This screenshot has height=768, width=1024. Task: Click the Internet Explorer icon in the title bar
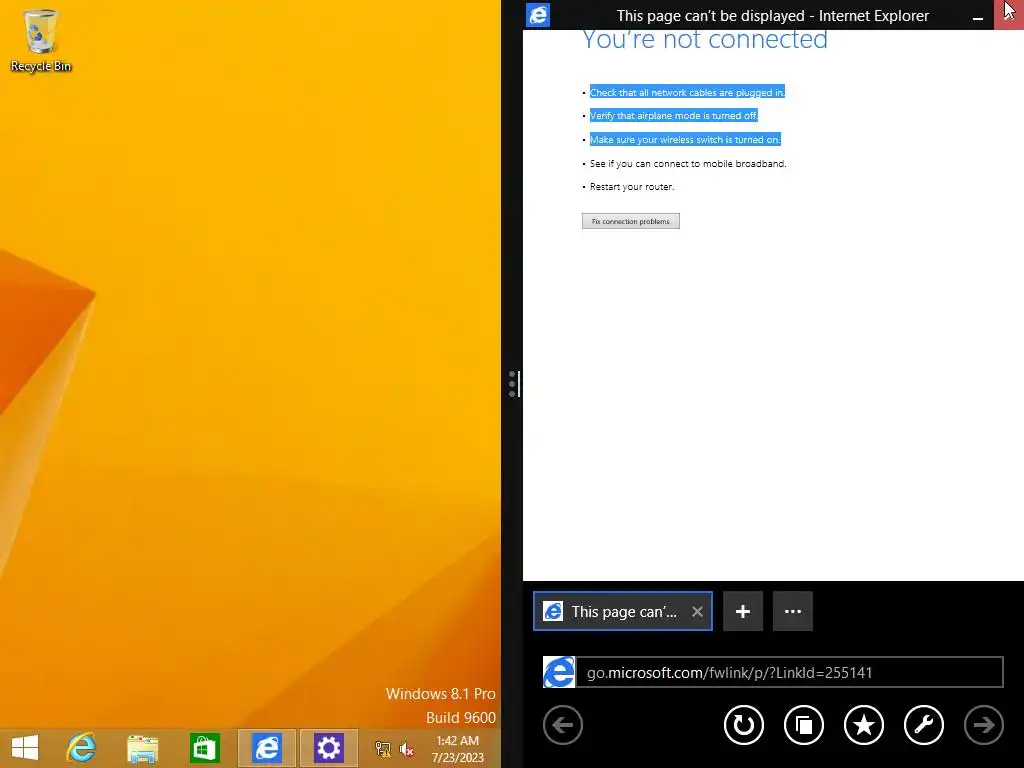[x=538, y=15]
